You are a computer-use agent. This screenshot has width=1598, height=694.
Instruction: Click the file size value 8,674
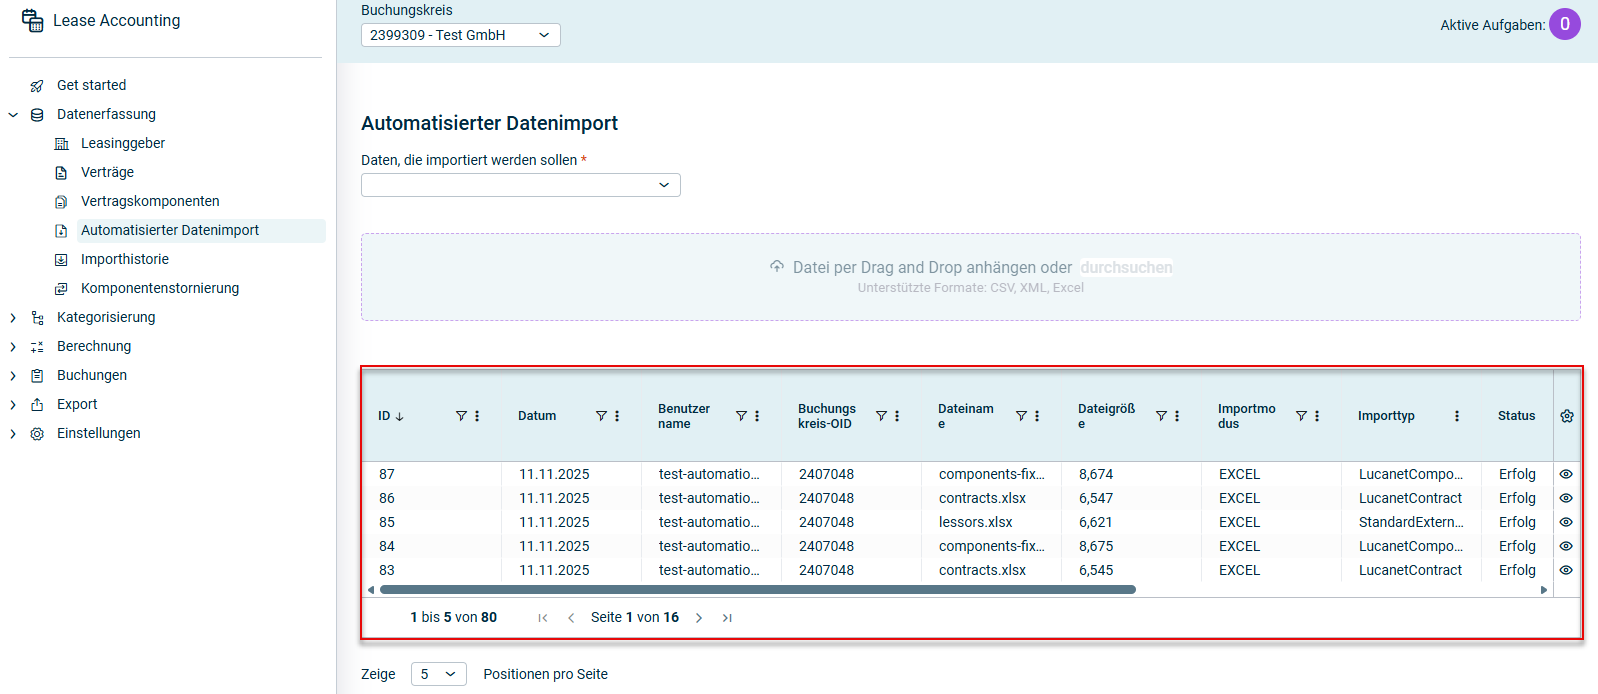point(1096,474)
